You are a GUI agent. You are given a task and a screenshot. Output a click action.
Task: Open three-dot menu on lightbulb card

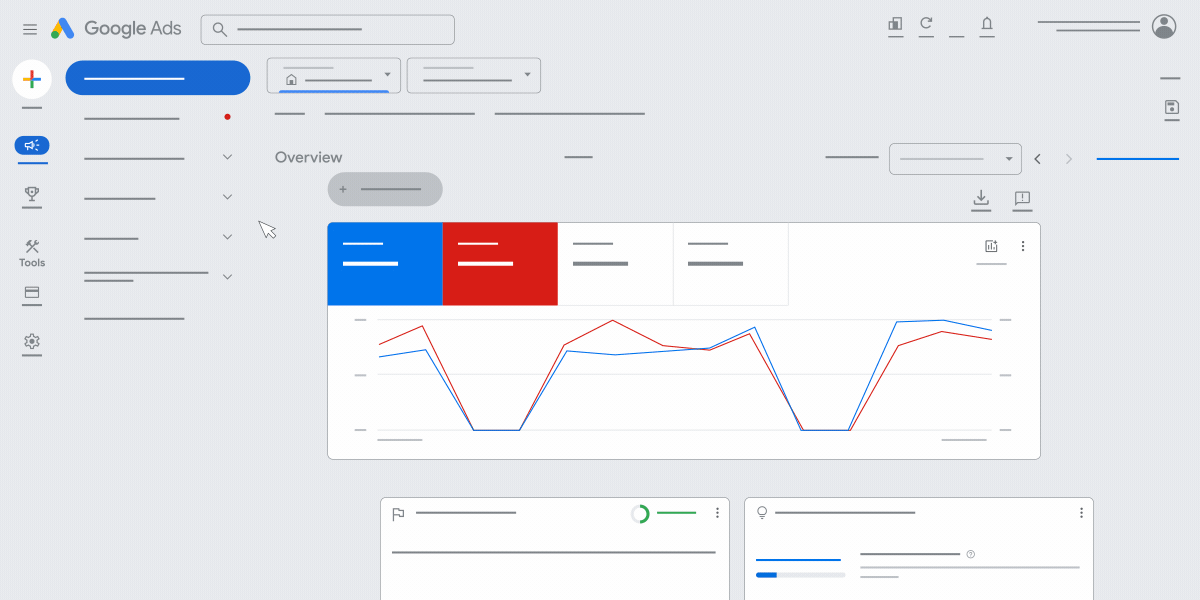(x=1081, y=513)
